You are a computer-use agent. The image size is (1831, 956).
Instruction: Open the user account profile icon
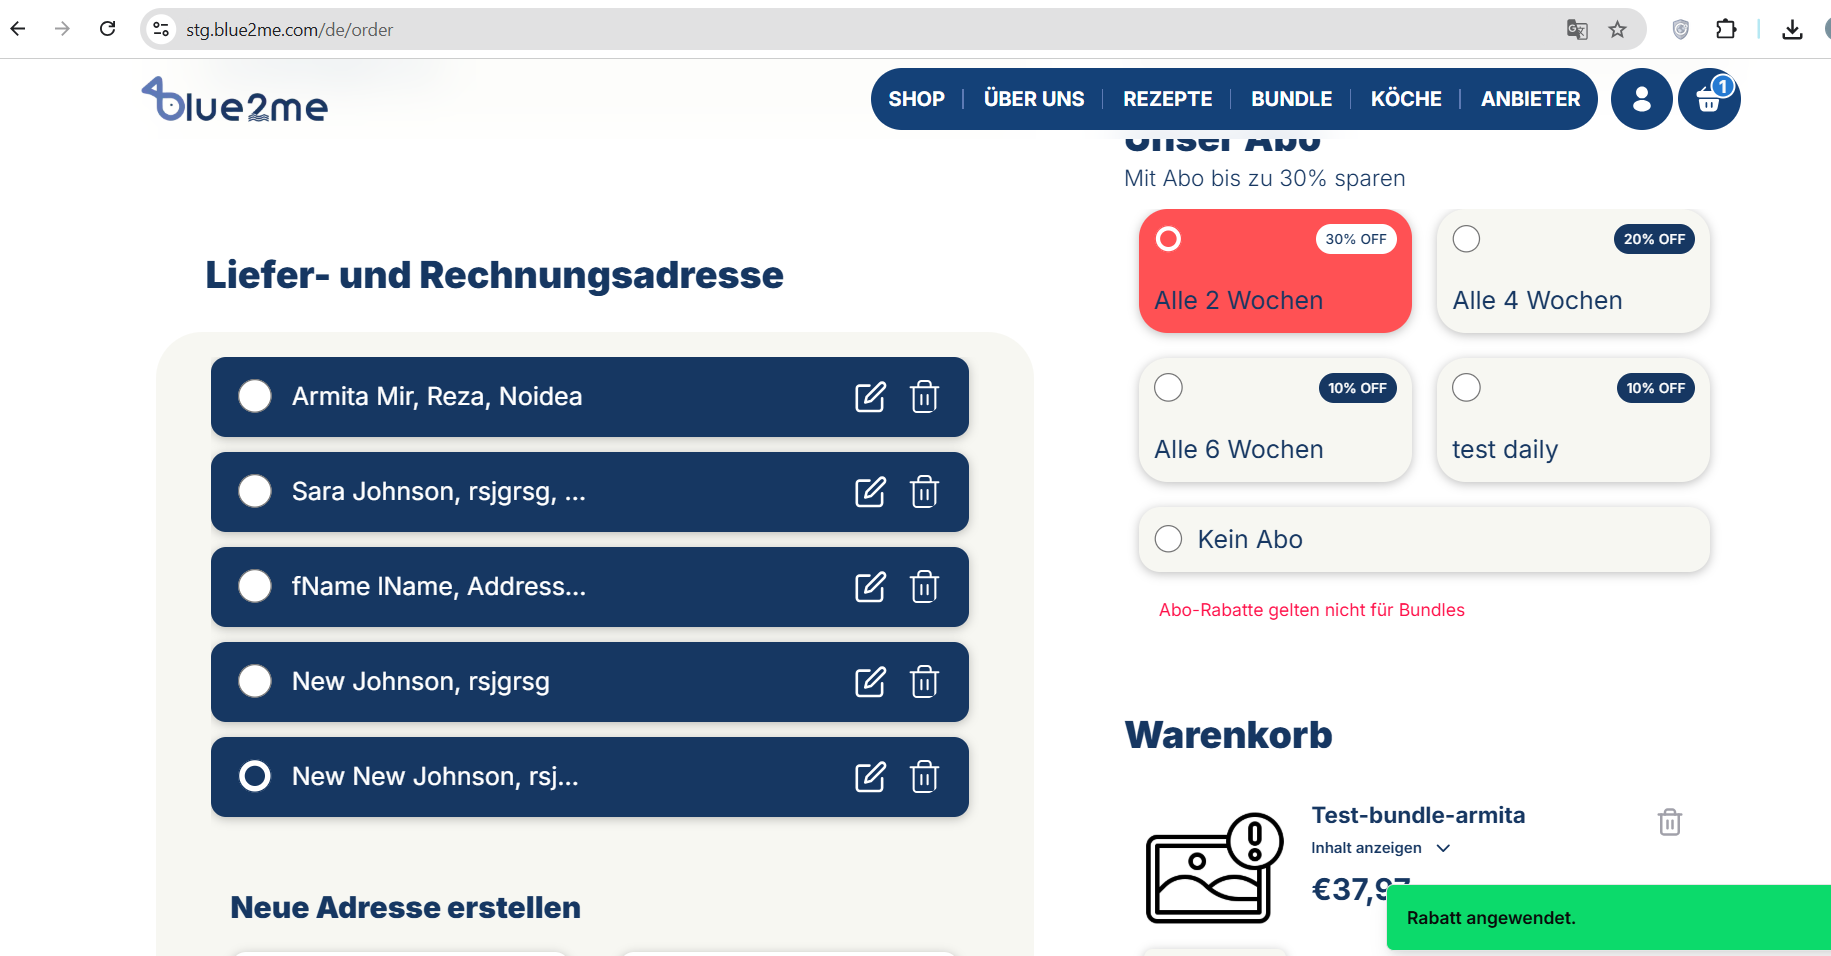1640,99
